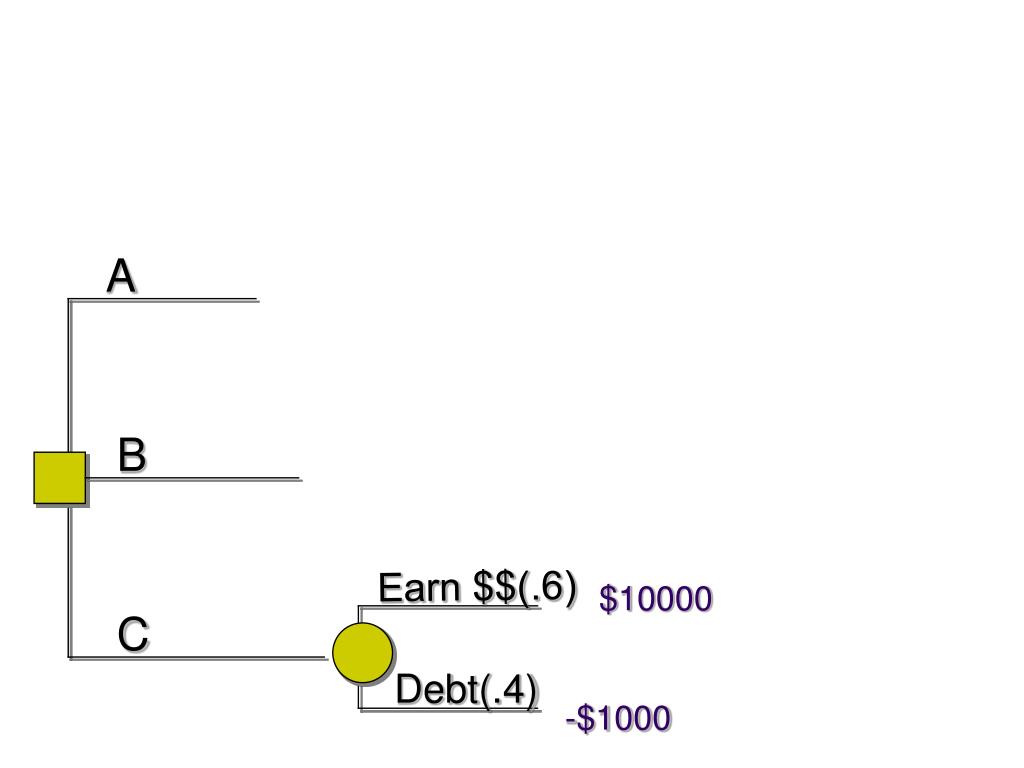
Task: Click the horizontal line of branch A
Action: pos(165,299)
